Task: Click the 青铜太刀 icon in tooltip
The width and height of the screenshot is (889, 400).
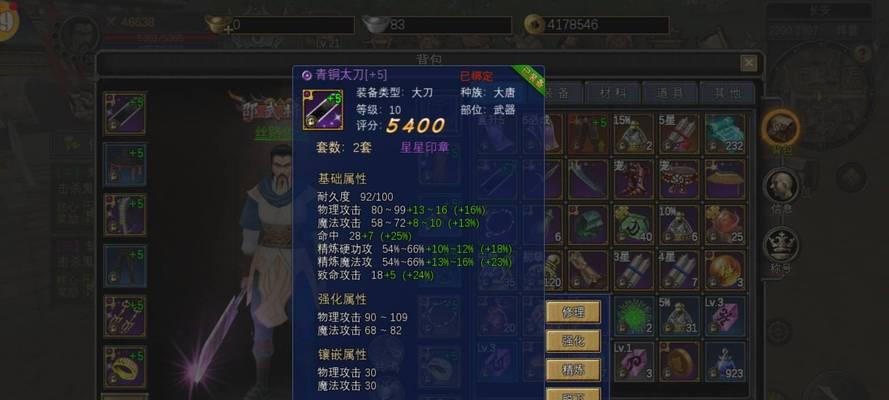Action: point(323,110)
